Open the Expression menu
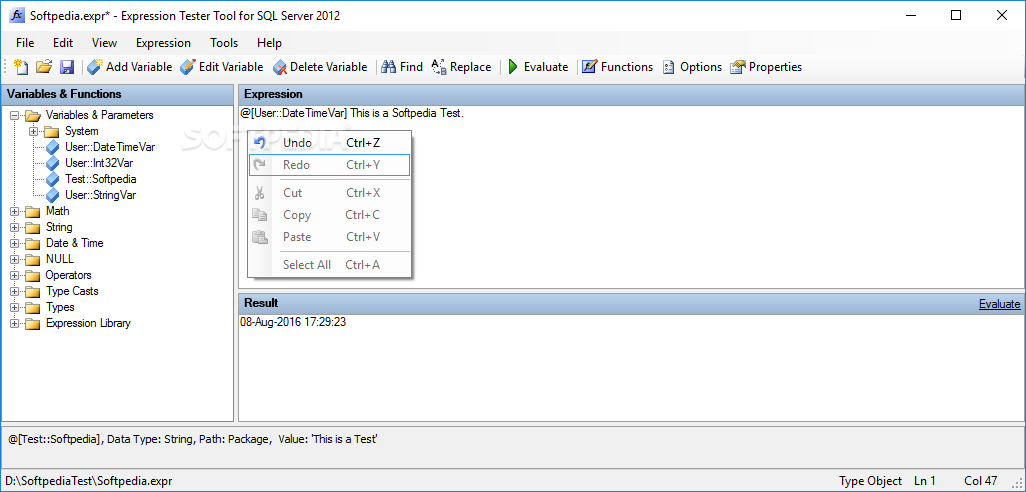The width and height of the screenshot is (1026, 492). tap(164, 43)
